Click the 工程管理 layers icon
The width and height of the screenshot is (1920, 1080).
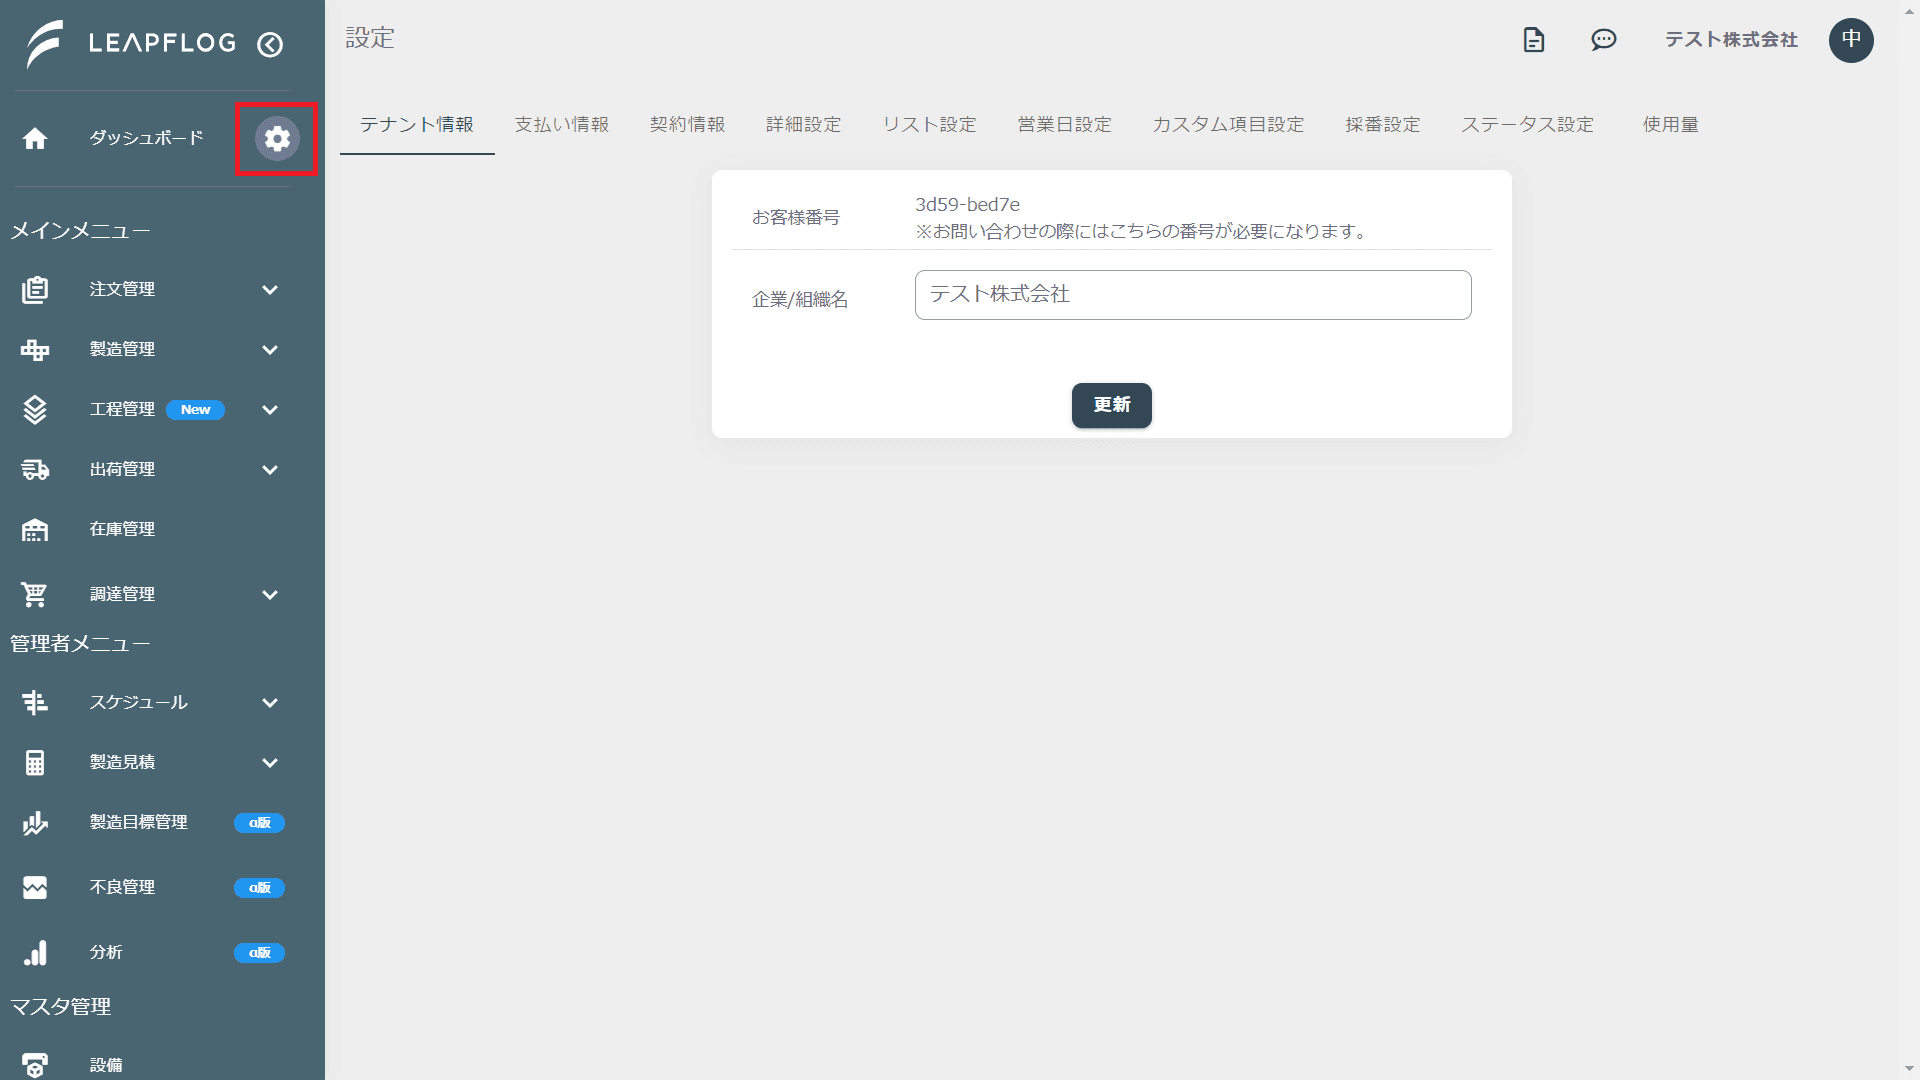pos(35,409)
